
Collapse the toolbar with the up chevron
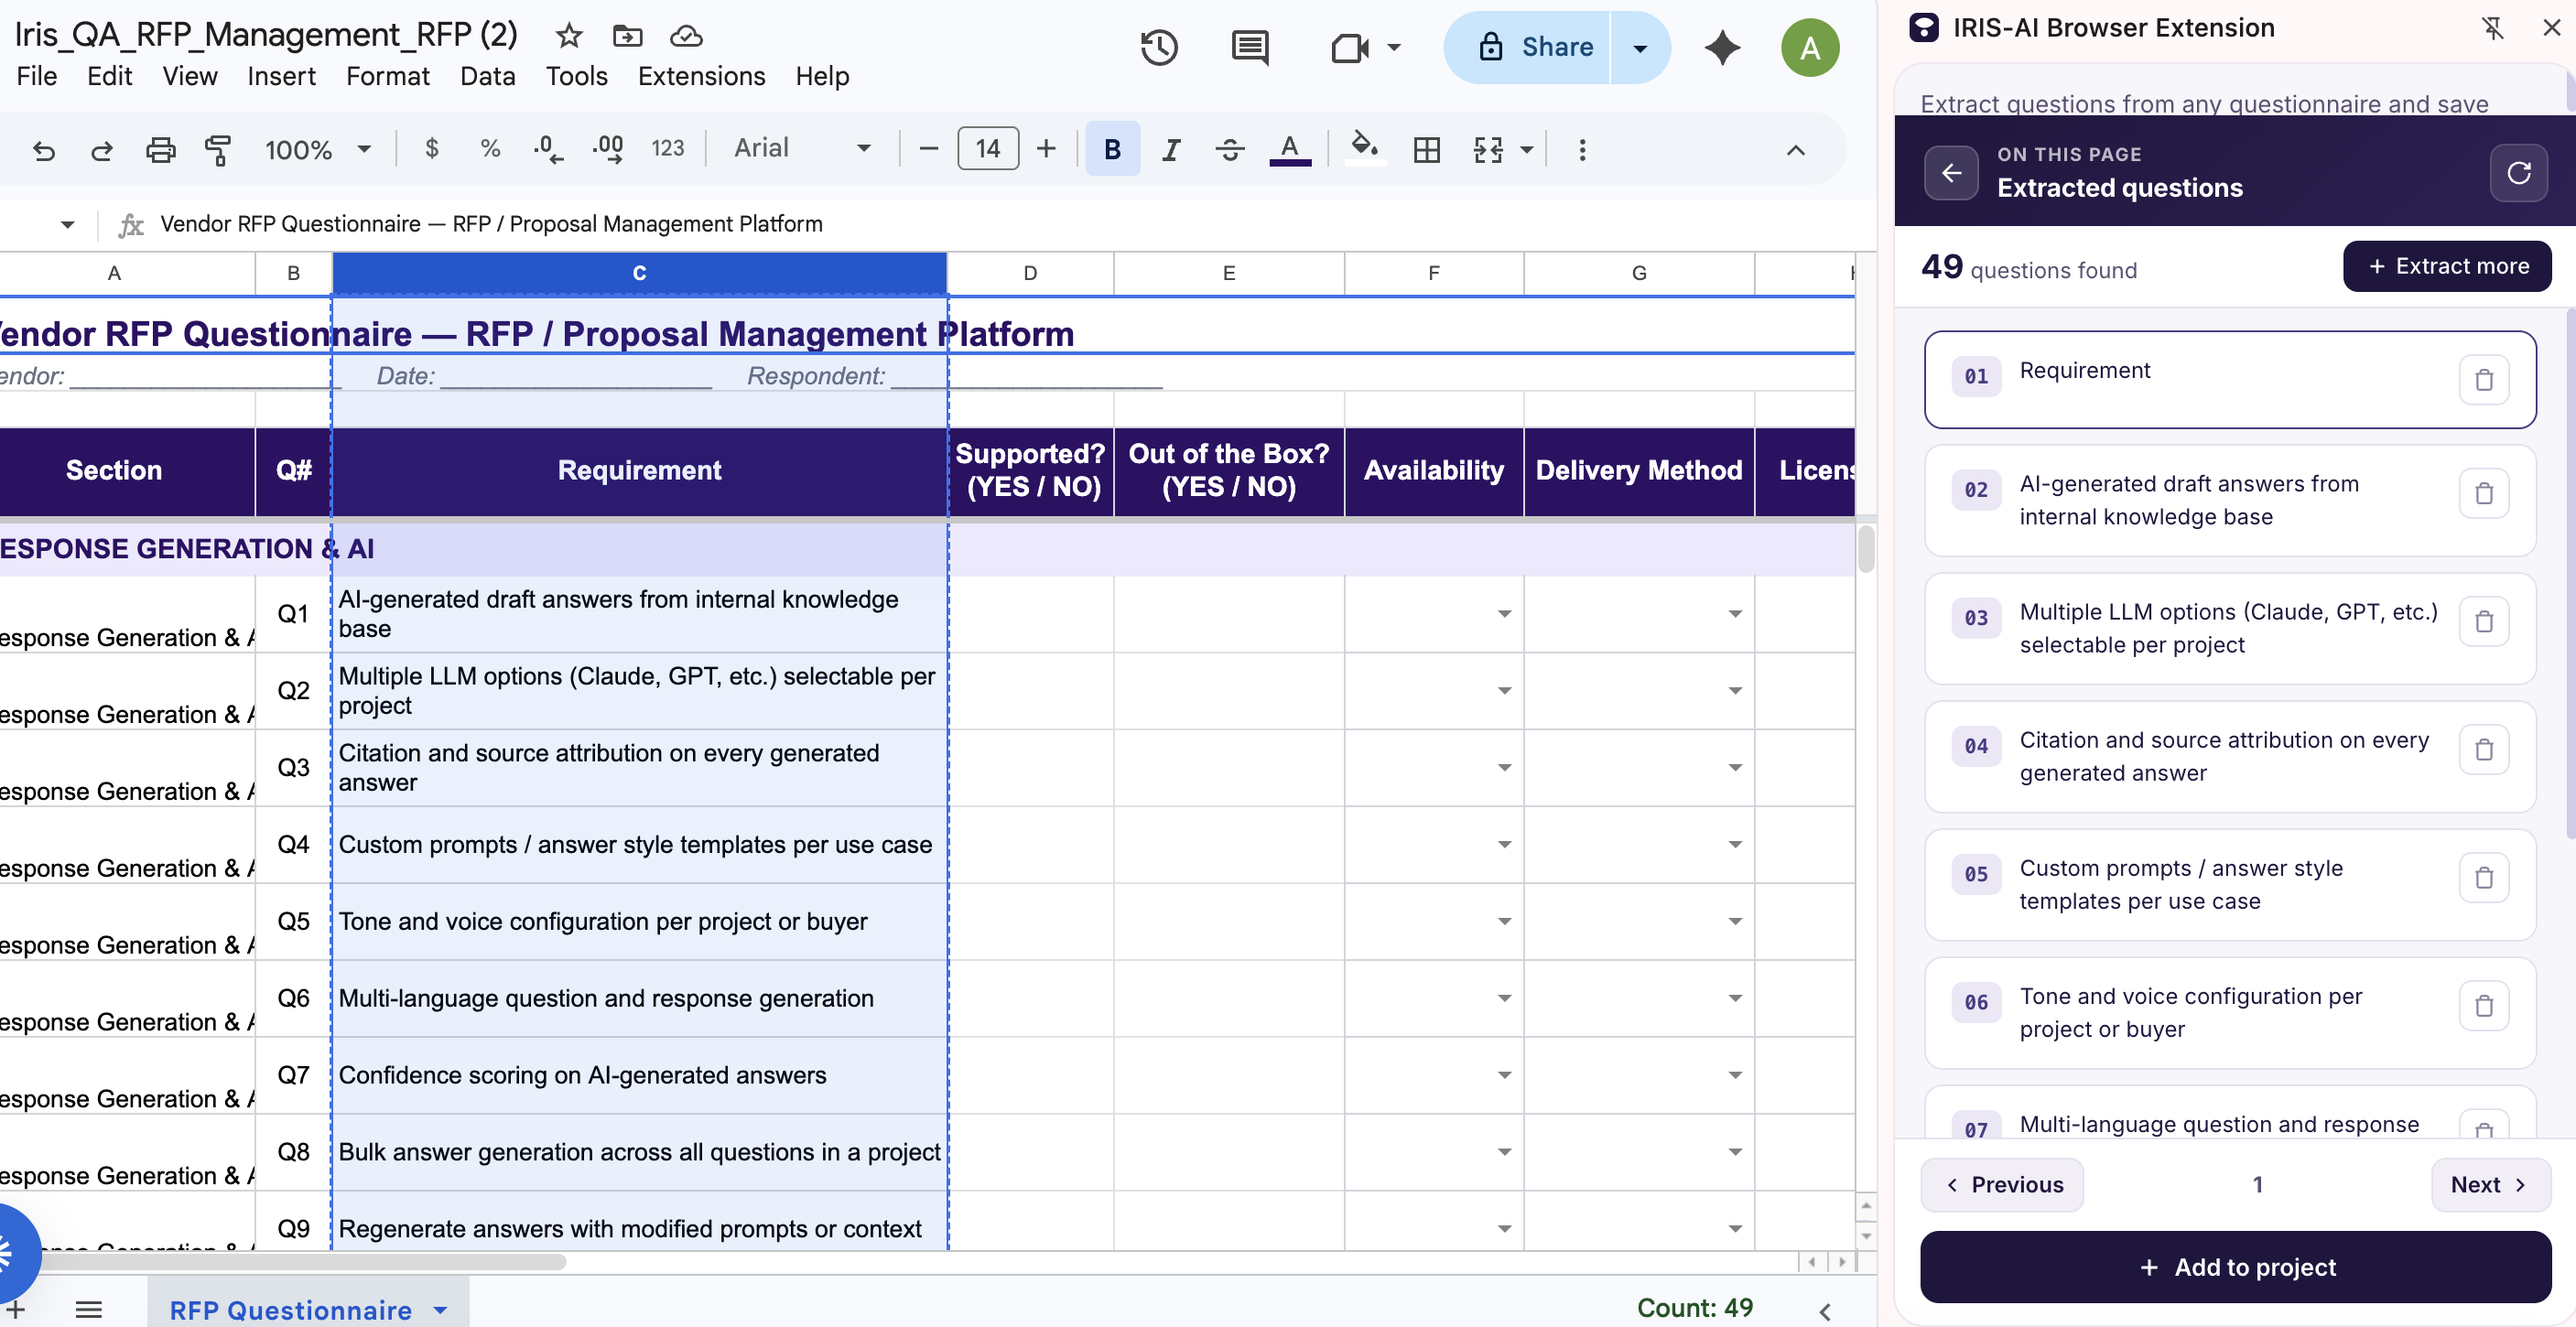[x=1796, y=150]
